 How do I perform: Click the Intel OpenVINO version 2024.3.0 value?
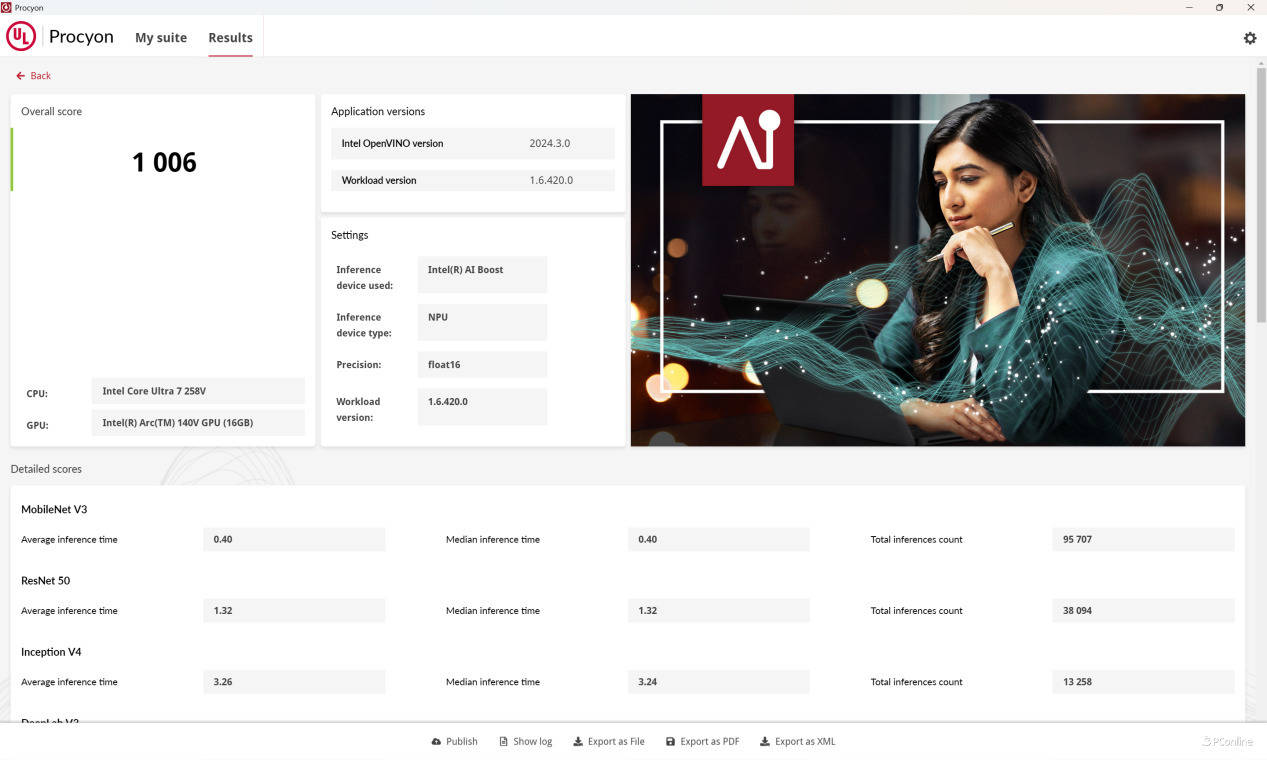549,143
